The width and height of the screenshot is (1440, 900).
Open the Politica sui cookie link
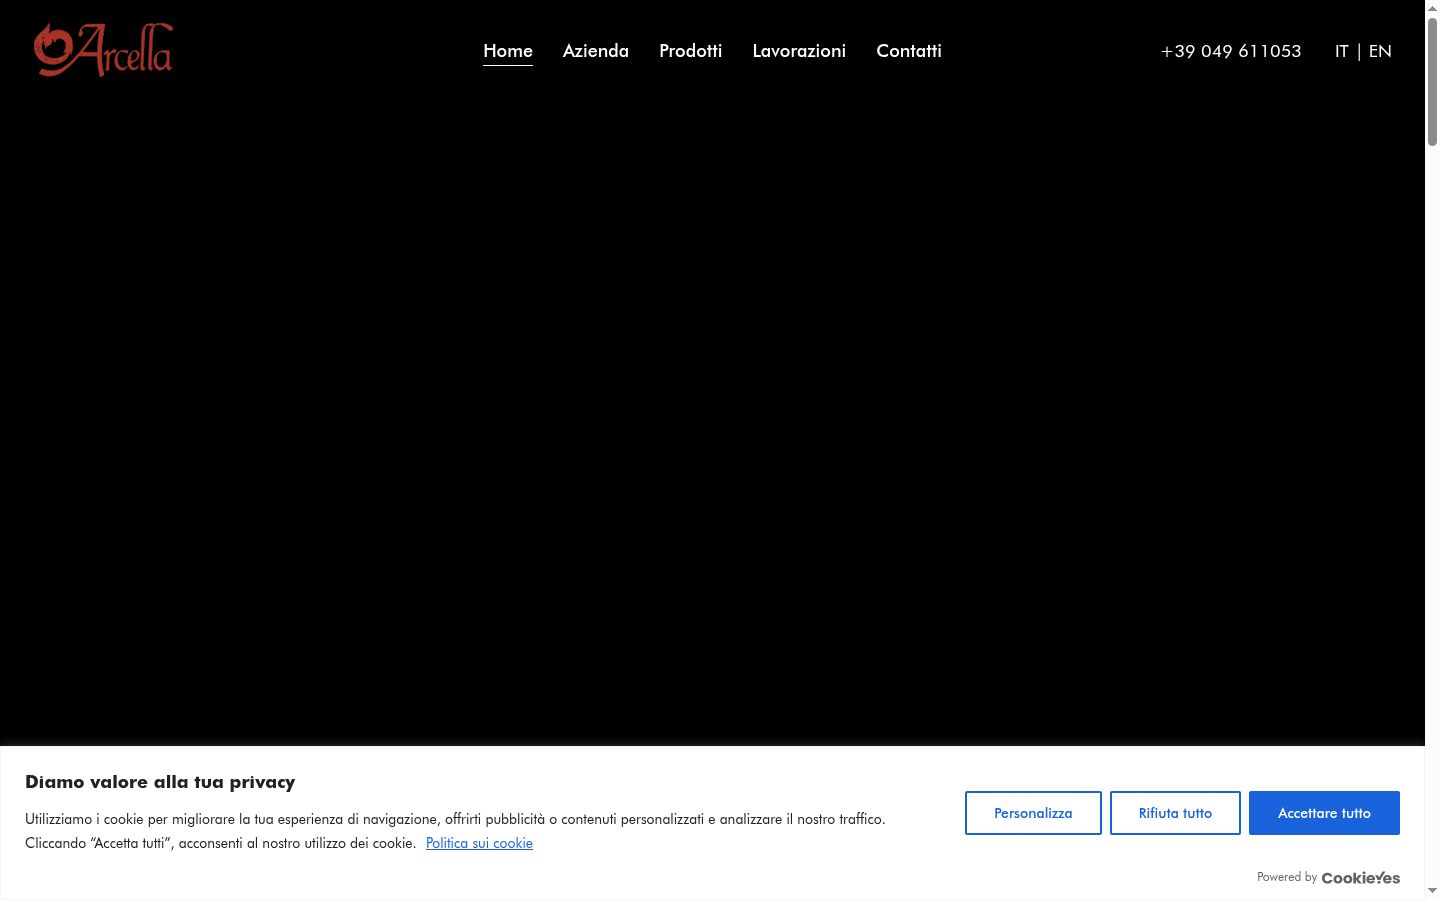(x=479, y=843)
